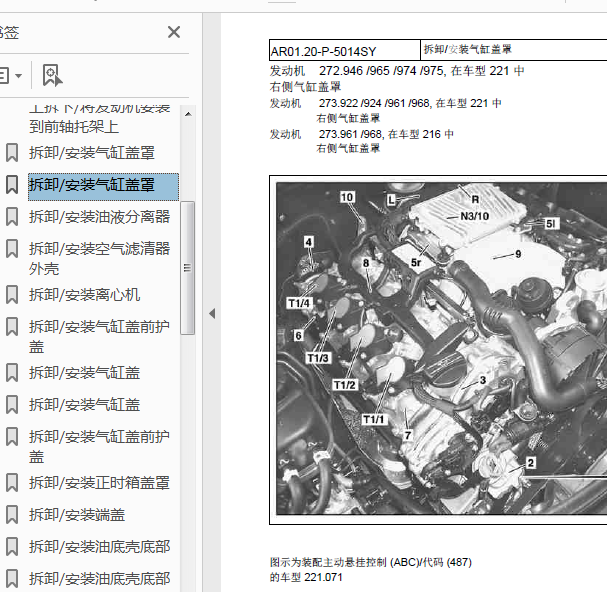Image resolution: width=607 pixels, height=592 pixels.
Task: Click the engine line 273.922 /924 /961 /968
Action: (386, 103)
